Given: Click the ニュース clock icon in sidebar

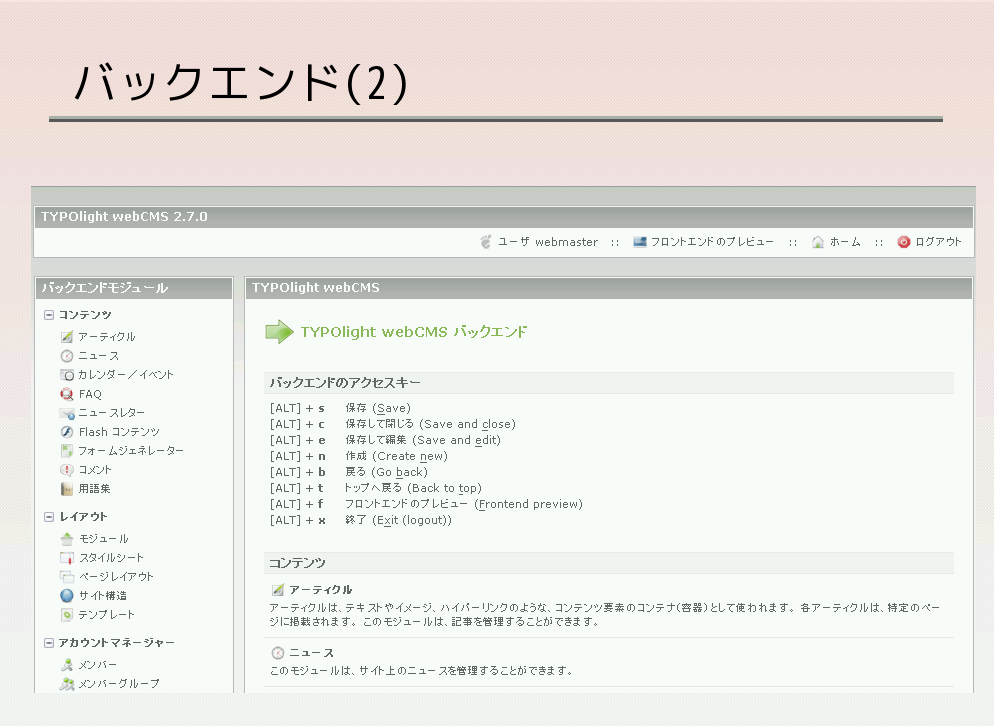Looking at the screenshot, I should [x=67, y=356].
